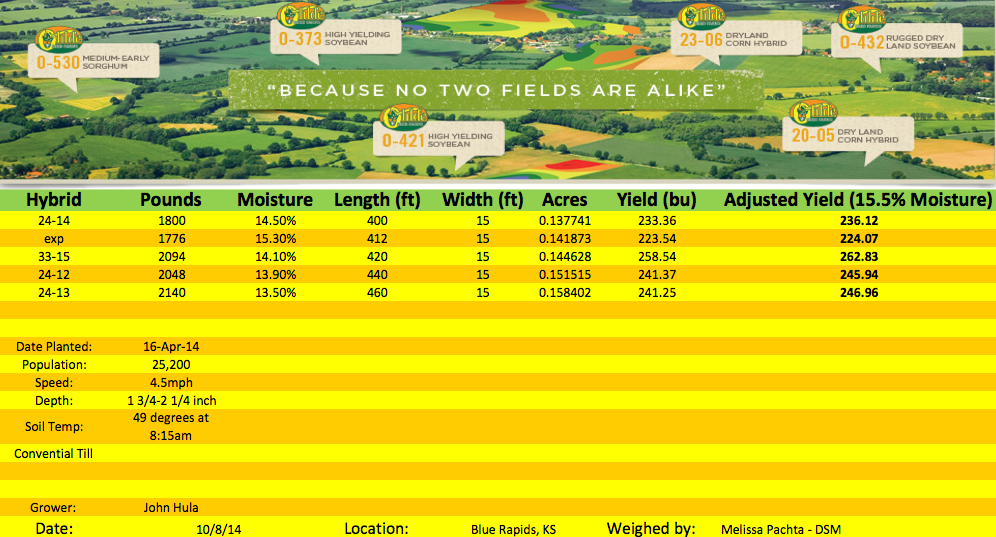Click the logo on the 20-05 corn tag
The image size is (996, 537).
[813, 113]
